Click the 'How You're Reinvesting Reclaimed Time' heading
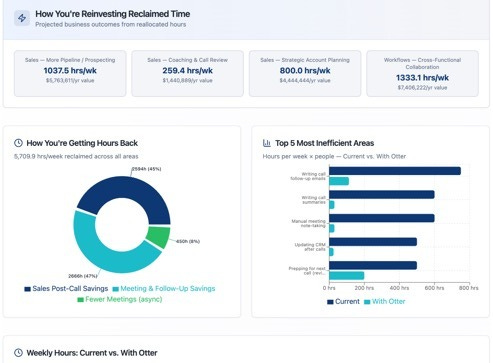Viewport: 493px width, 363px height. tap(113, 14)
